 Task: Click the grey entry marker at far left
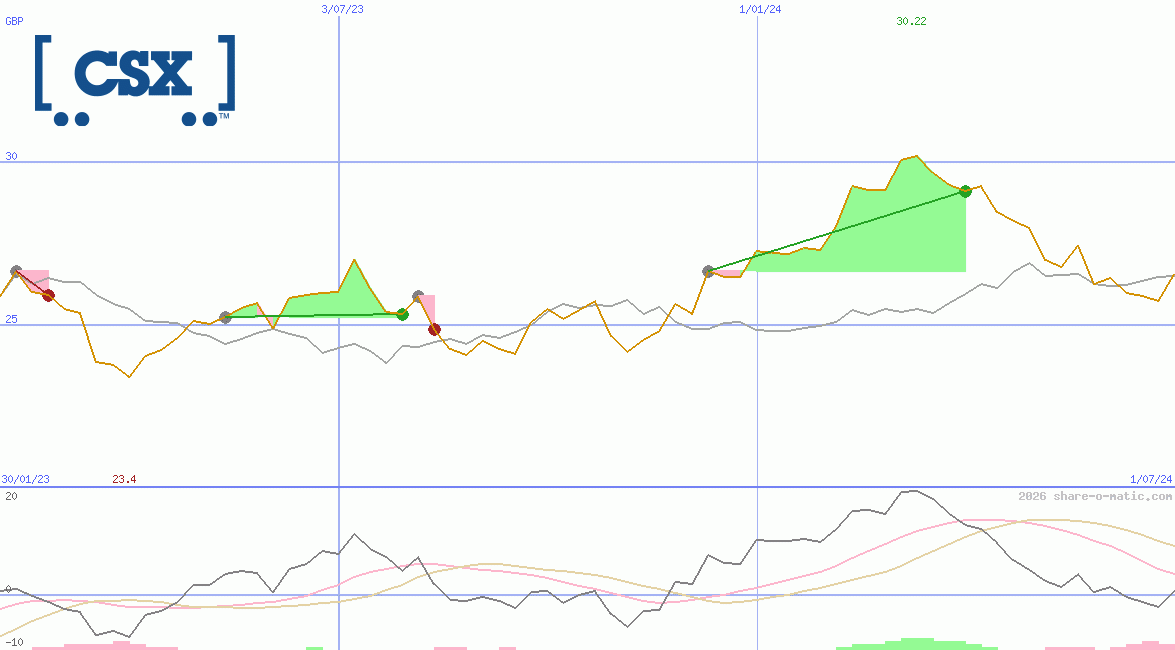click(15, 268)
